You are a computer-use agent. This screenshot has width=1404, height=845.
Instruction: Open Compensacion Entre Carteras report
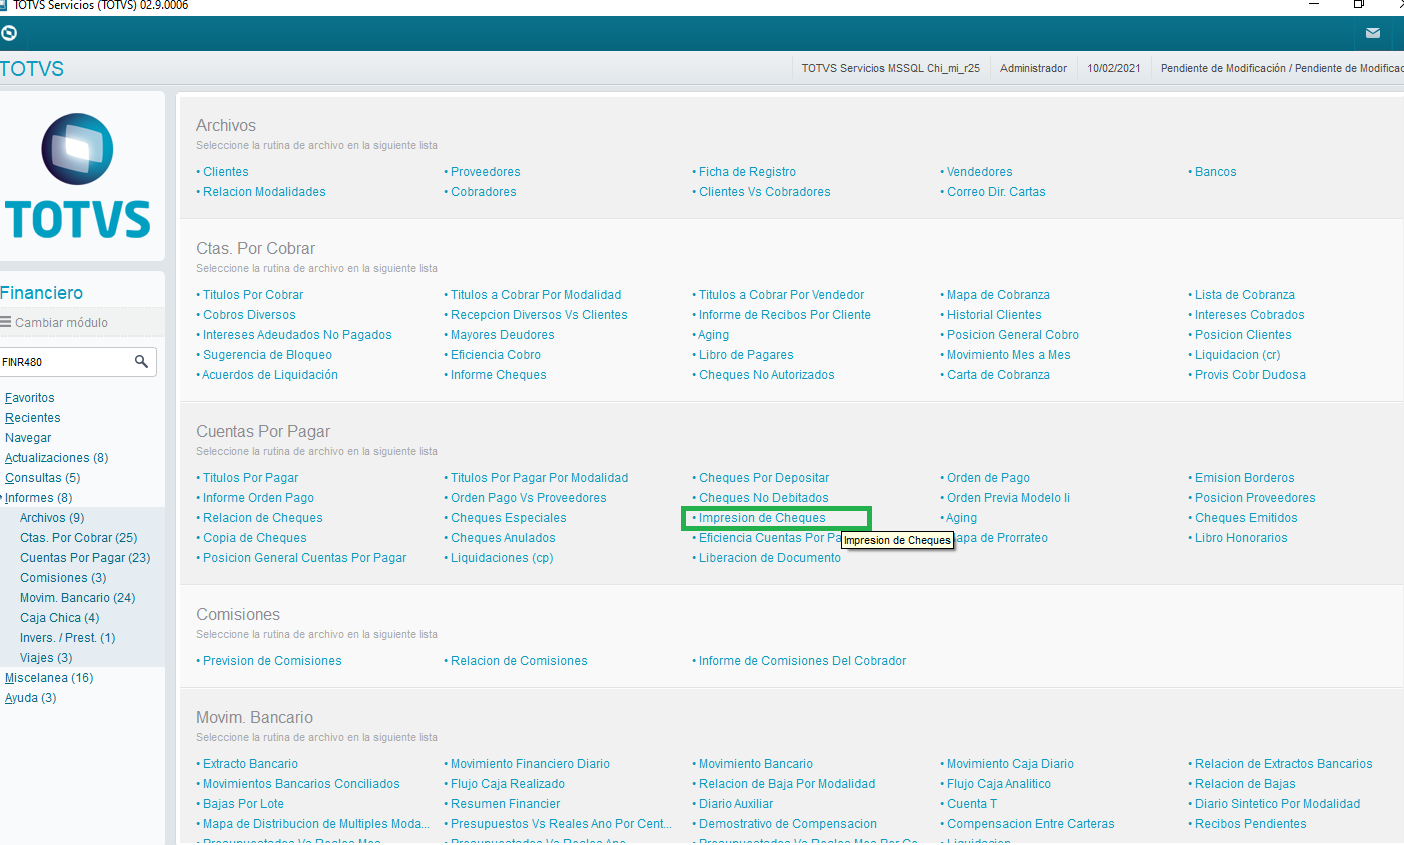[1031, 824]
